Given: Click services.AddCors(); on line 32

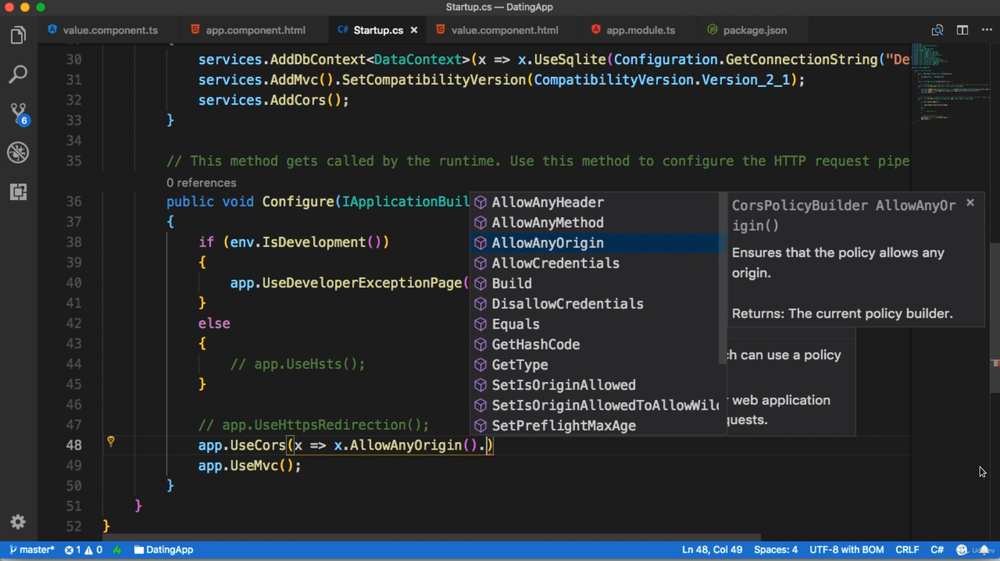Looking at the screenshot, I should [274, 100].
